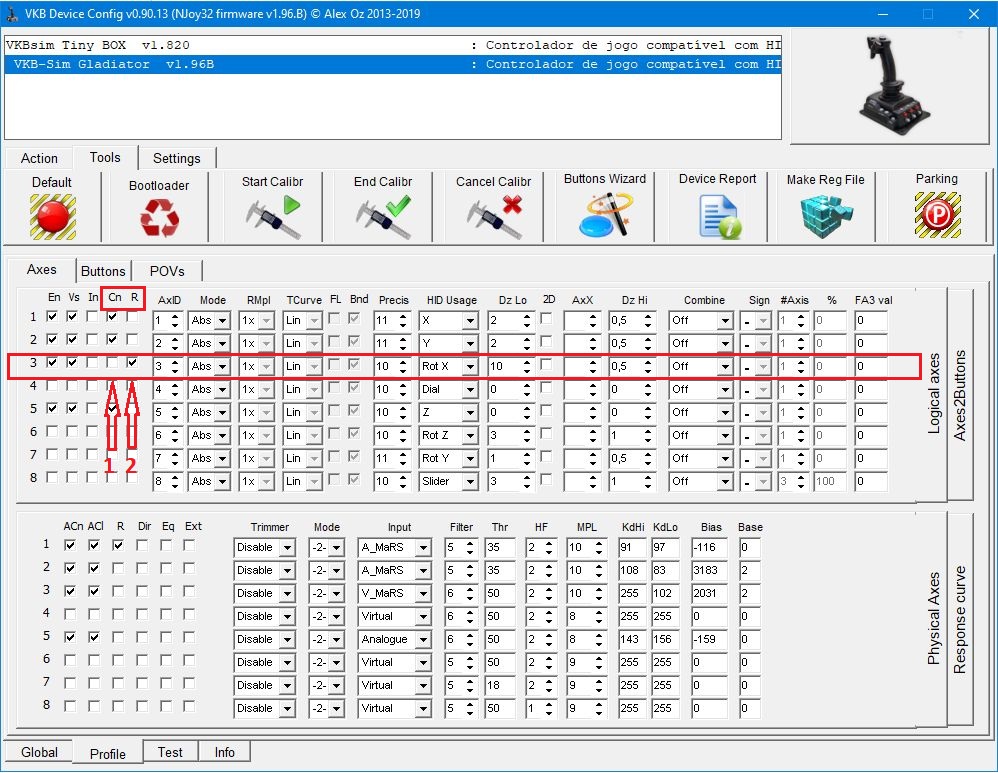Screen dimensions: 998x773
Task: Click FA3 val field for logical axis 1
Action: (x=871, y=320)
